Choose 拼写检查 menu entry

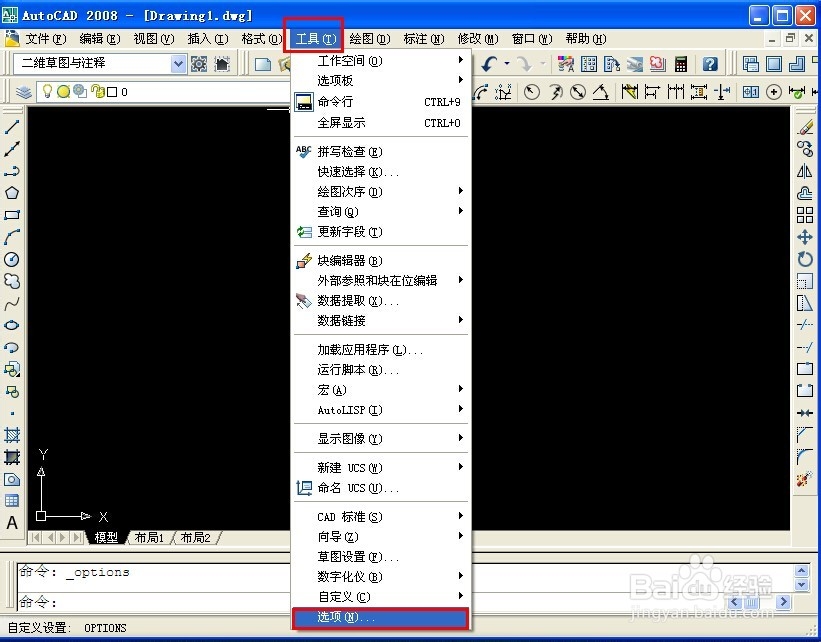[x=381, y=152]
